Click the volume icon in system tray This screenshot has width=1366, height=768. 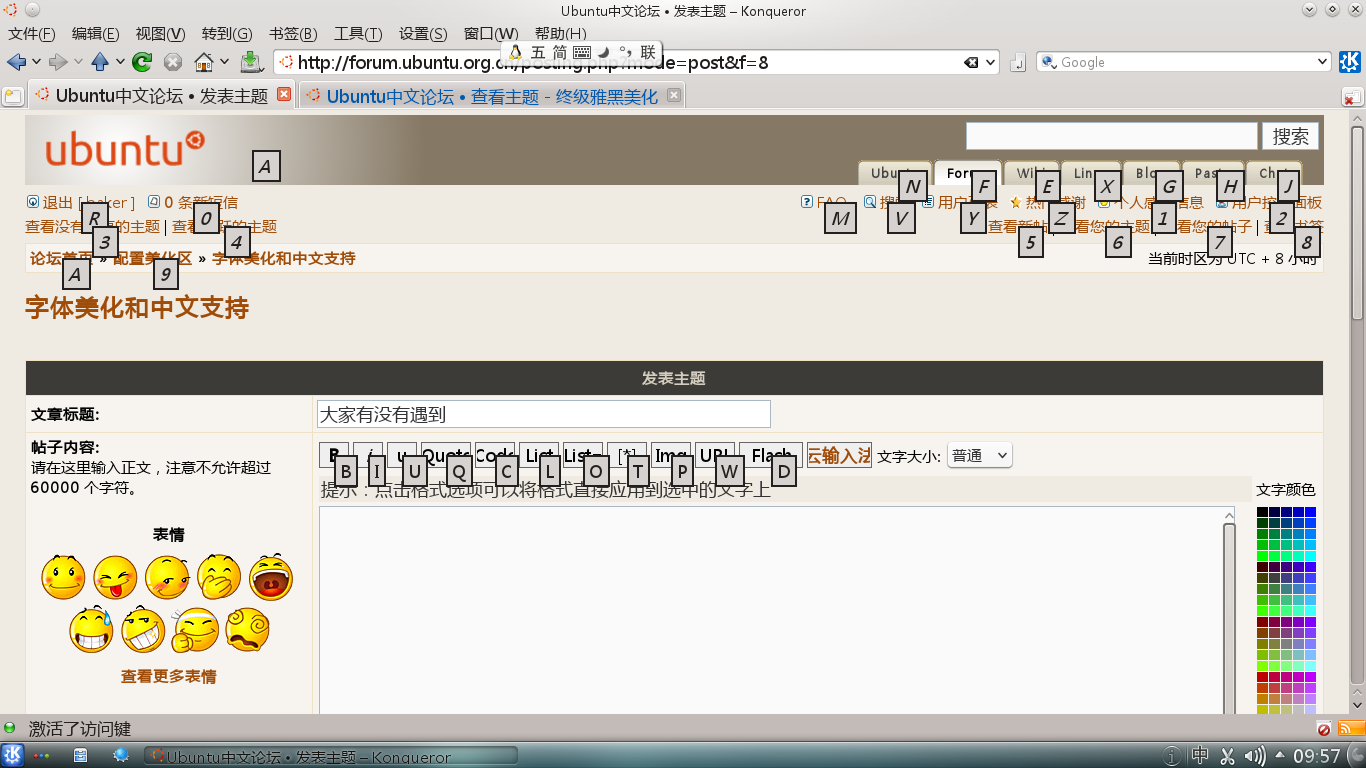[x=1254, y=756]
